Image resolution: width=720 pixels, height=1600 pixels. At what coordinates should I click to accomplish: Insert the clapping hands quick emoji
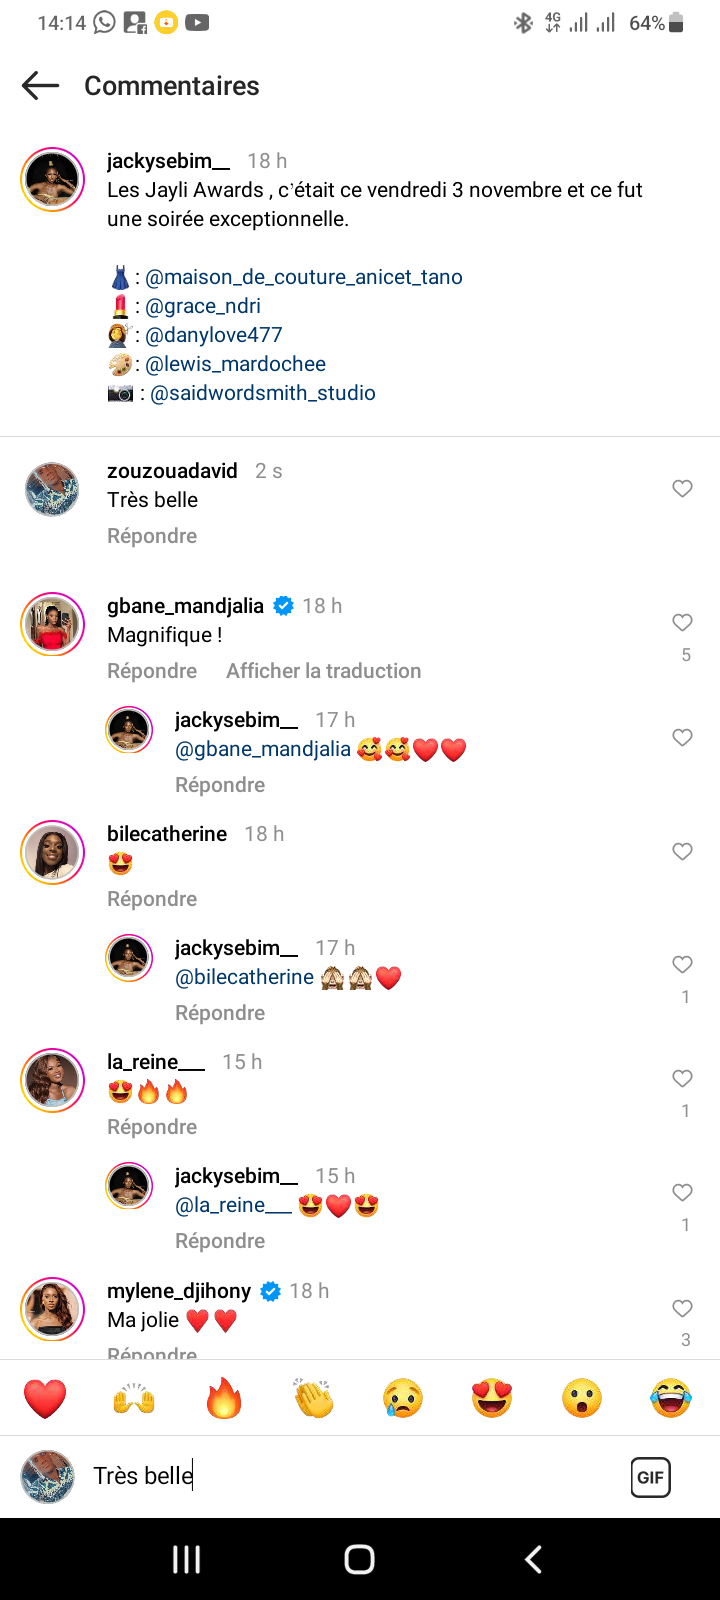point(313,1398)
